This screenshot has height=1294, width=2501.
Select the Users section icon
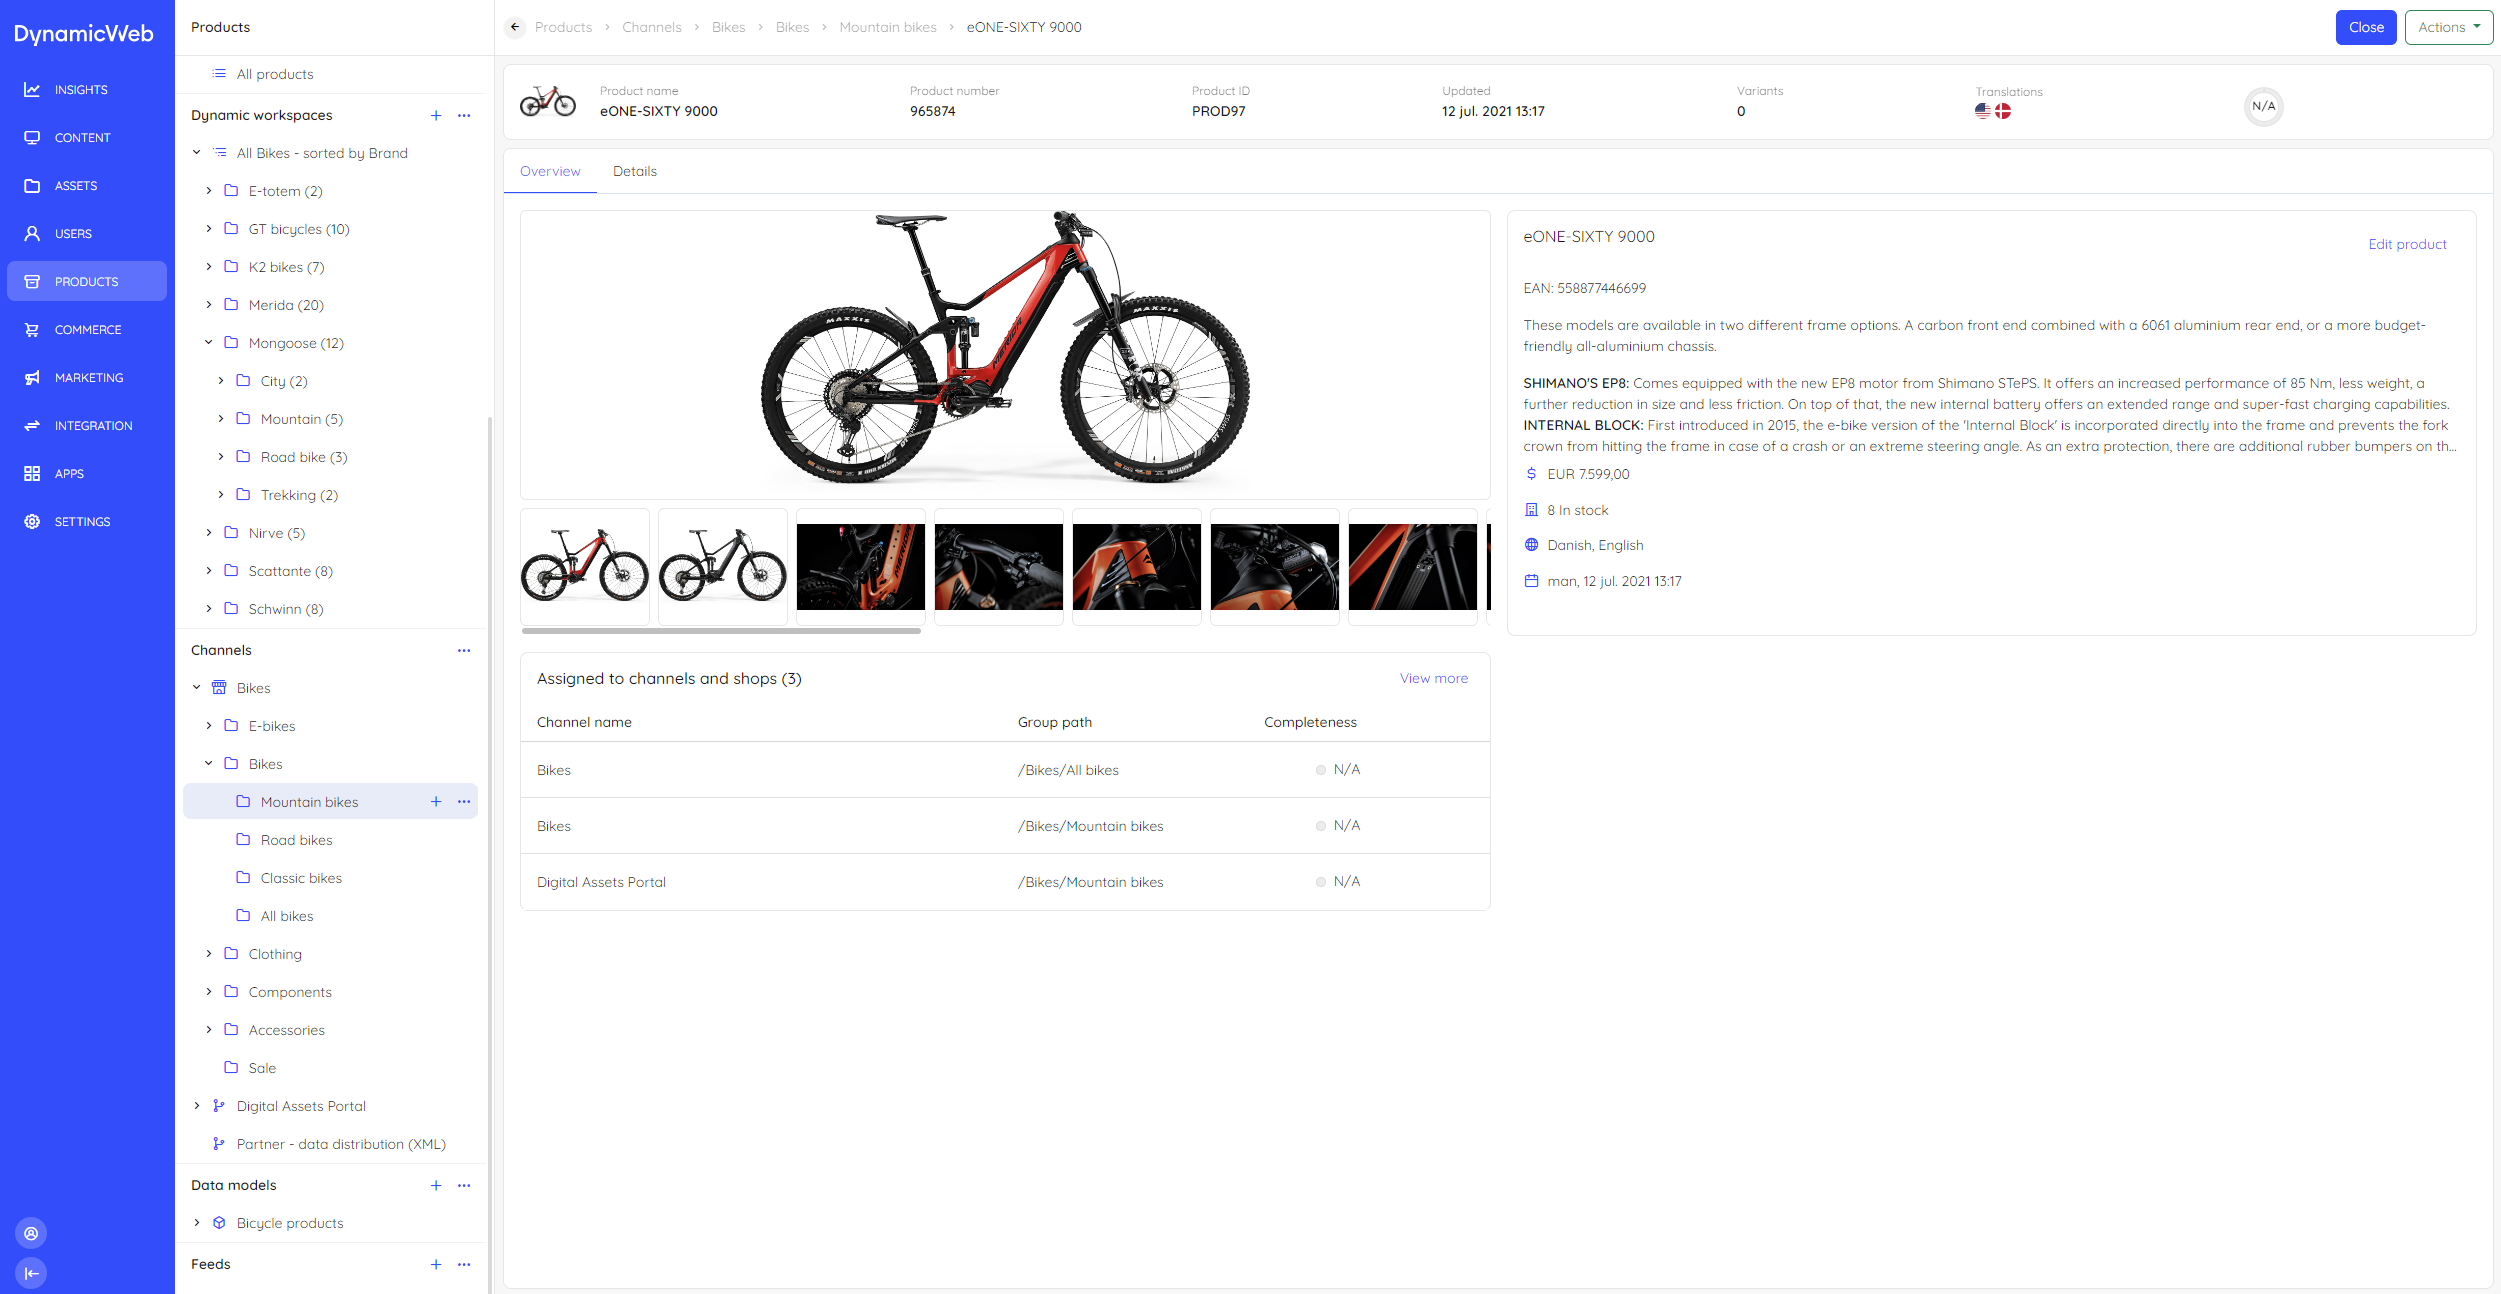click(x=31, y=233)
